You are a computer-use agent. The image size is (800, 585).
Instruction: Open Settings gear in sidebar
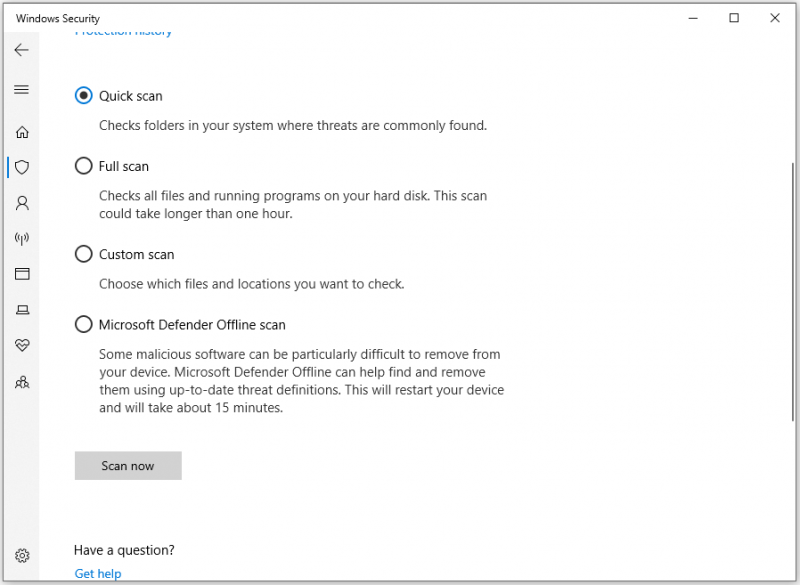click(22, 555)
